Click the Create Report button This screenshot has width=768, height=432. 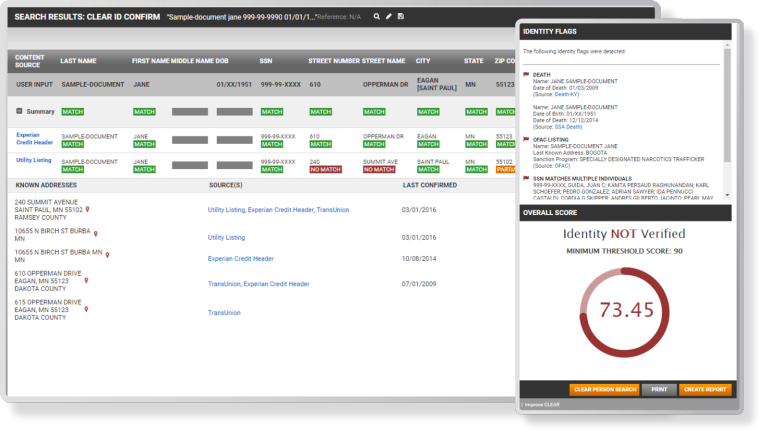708,389
